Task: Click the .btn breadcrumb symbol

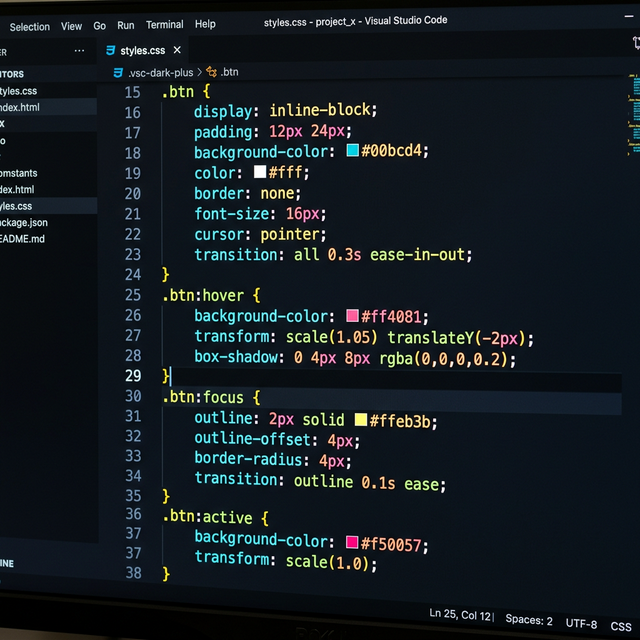Action: tap(229, 72)
